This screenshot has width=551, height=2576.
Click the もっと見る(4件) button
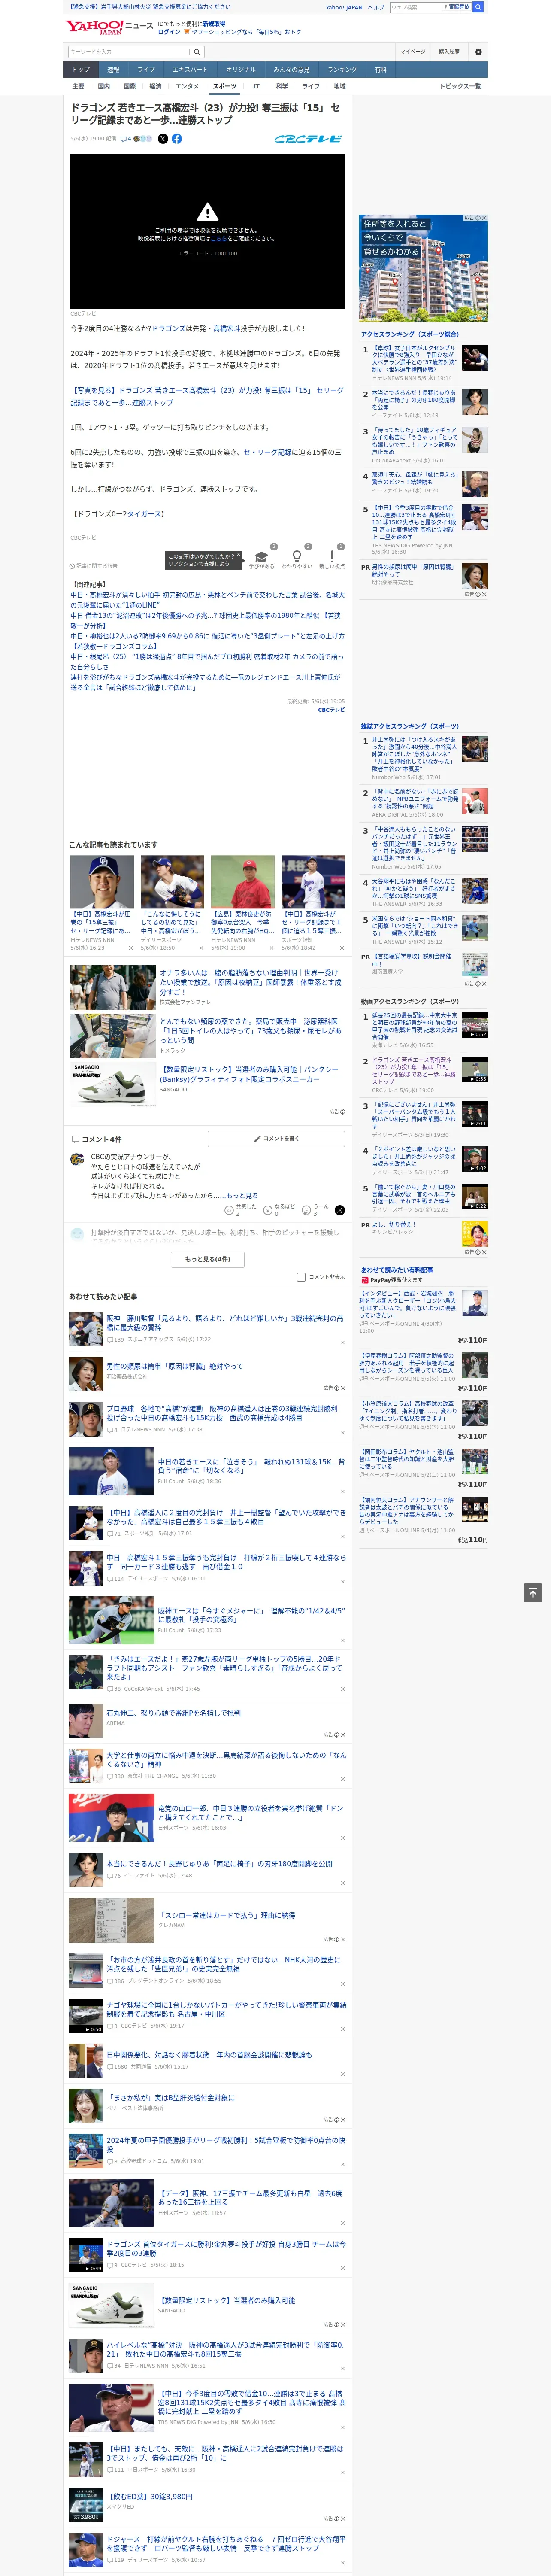click(x=208, y=1259)
